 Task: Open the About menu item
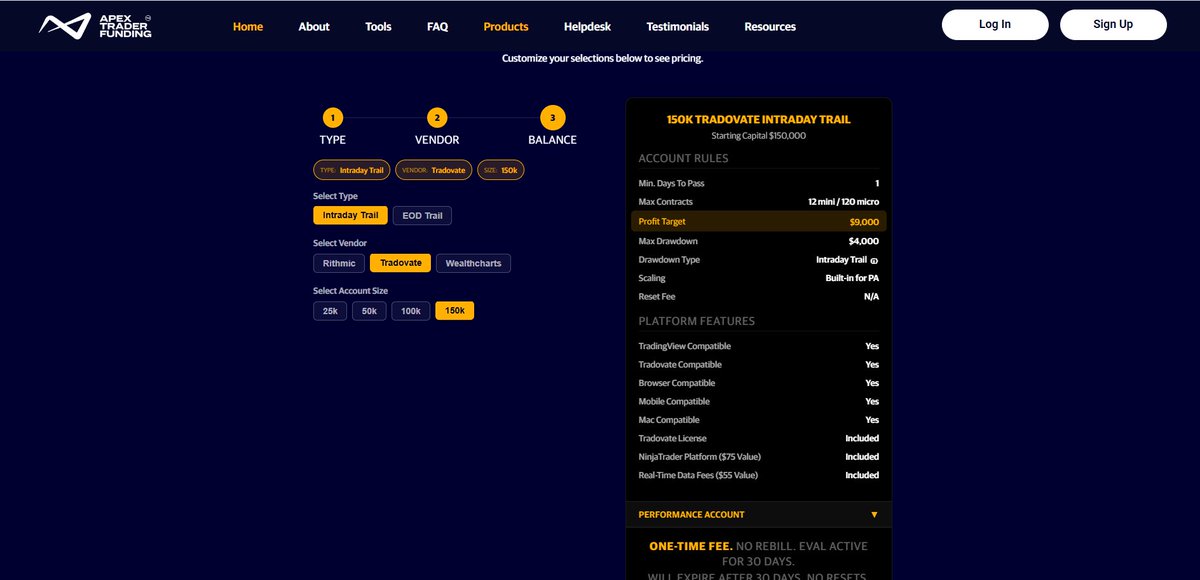[314, 26]
